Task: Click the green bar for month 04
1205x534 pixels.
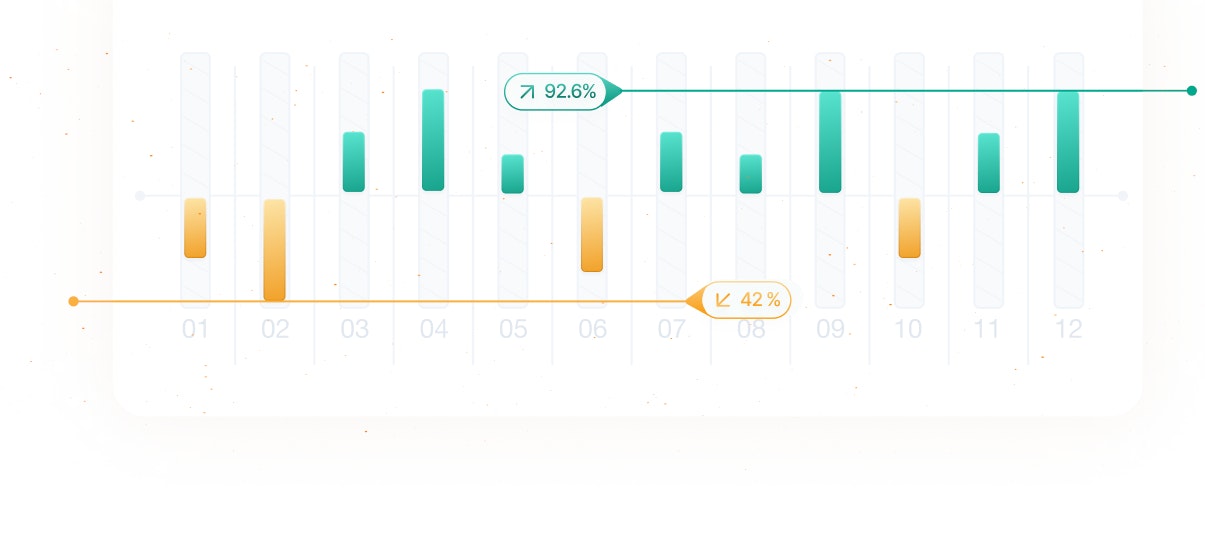Action: pyautogui.click(x=433, y=140)
